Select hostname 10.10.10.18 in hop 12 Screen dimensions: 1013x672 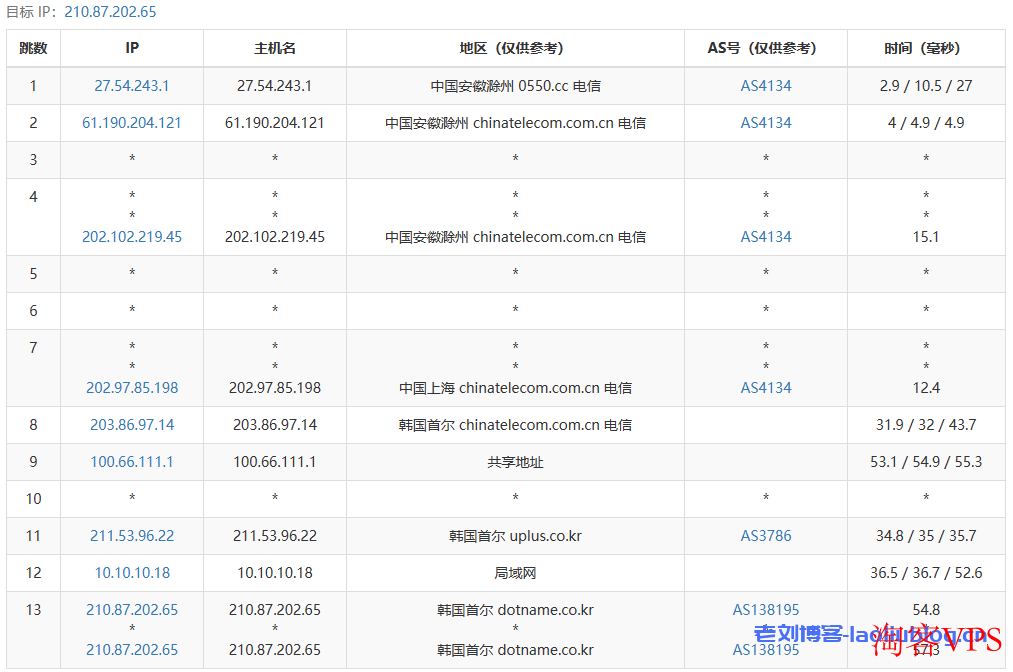[275, 572]
